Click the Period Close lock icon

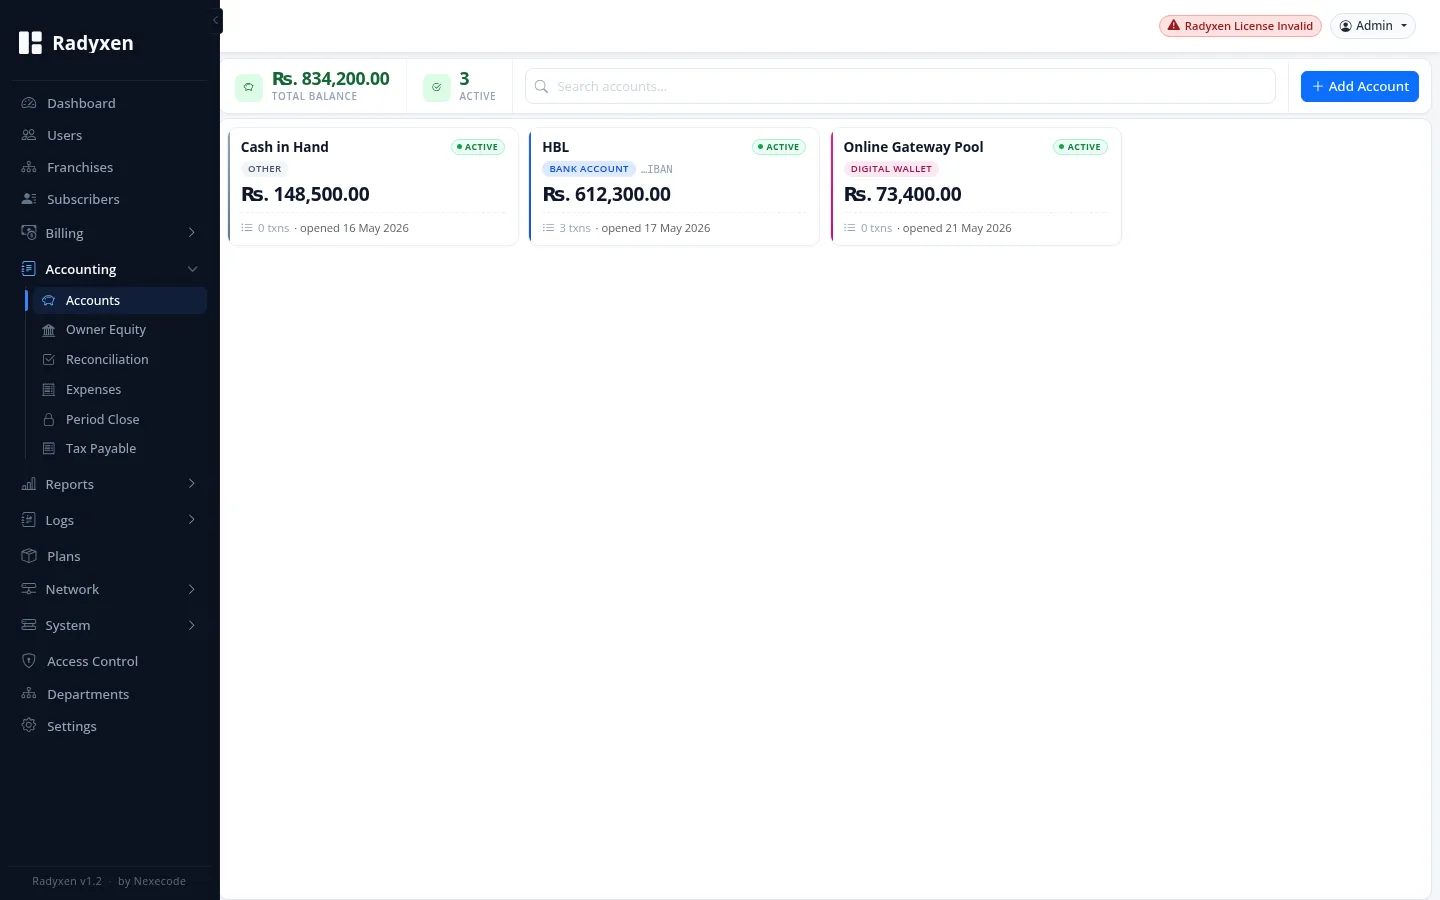click(48, 420)
